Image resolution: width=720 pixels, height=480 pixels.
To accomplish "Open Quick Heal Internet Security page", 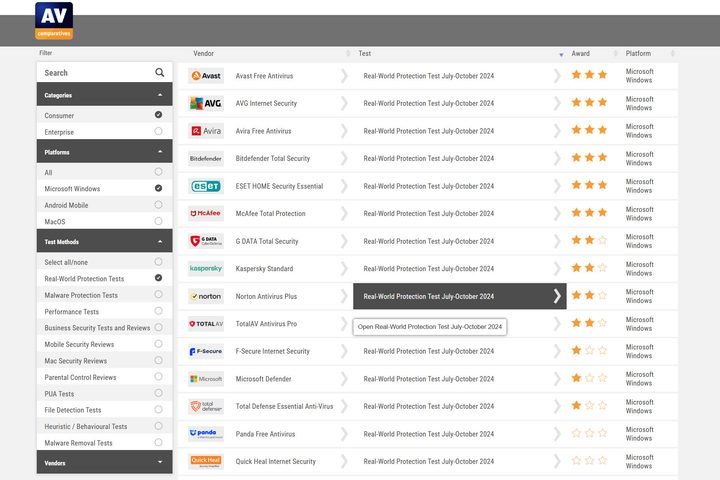I will pos(276,461).
